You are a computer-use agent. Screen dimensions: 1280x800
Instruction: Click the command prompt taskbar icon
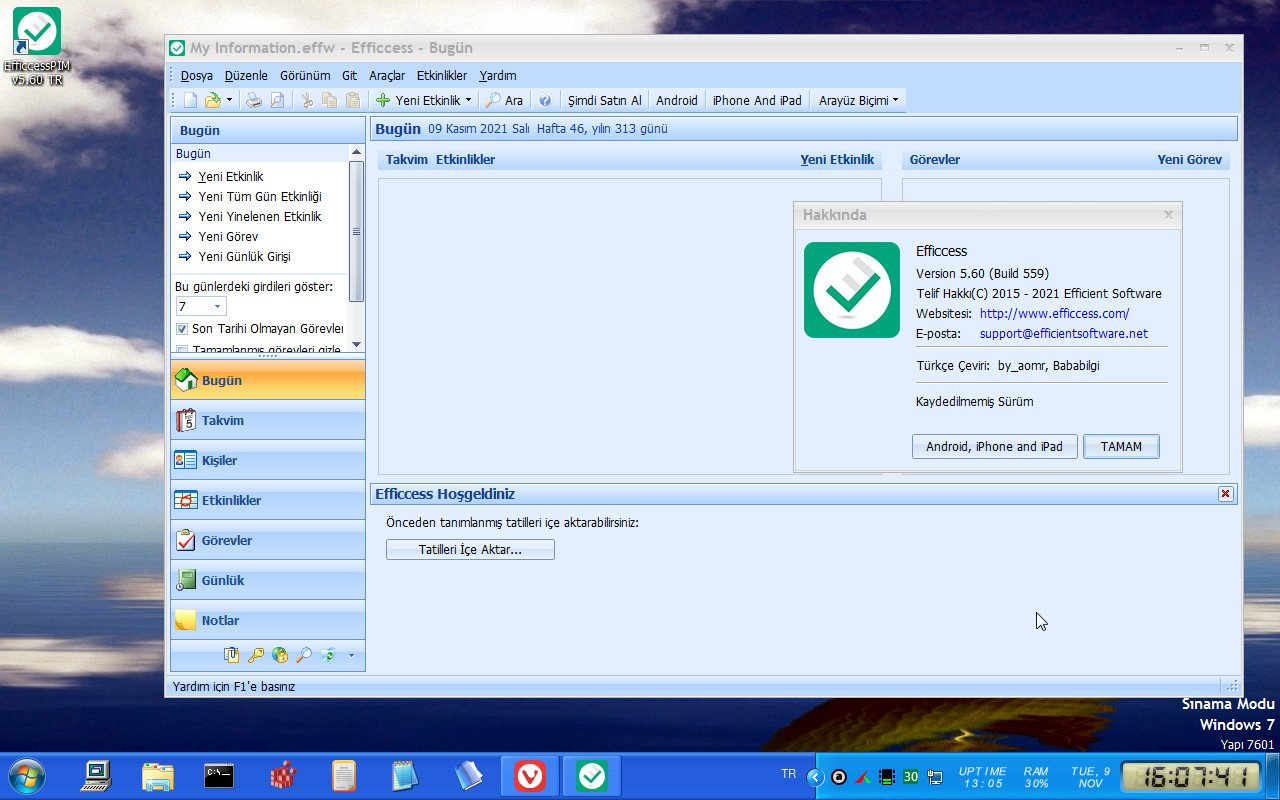tap(219, 776)
